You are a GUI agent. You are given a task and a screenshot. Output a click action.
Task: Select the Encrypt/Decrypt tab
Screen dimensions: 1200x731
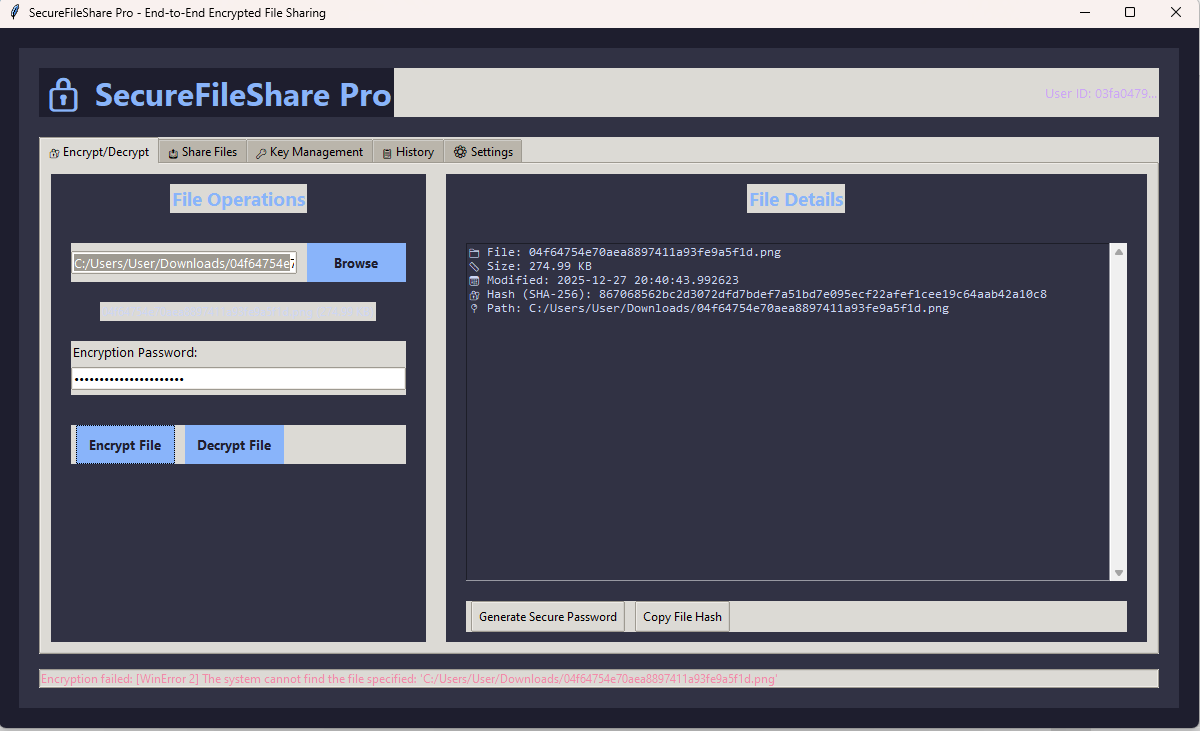tap(99, 152)
